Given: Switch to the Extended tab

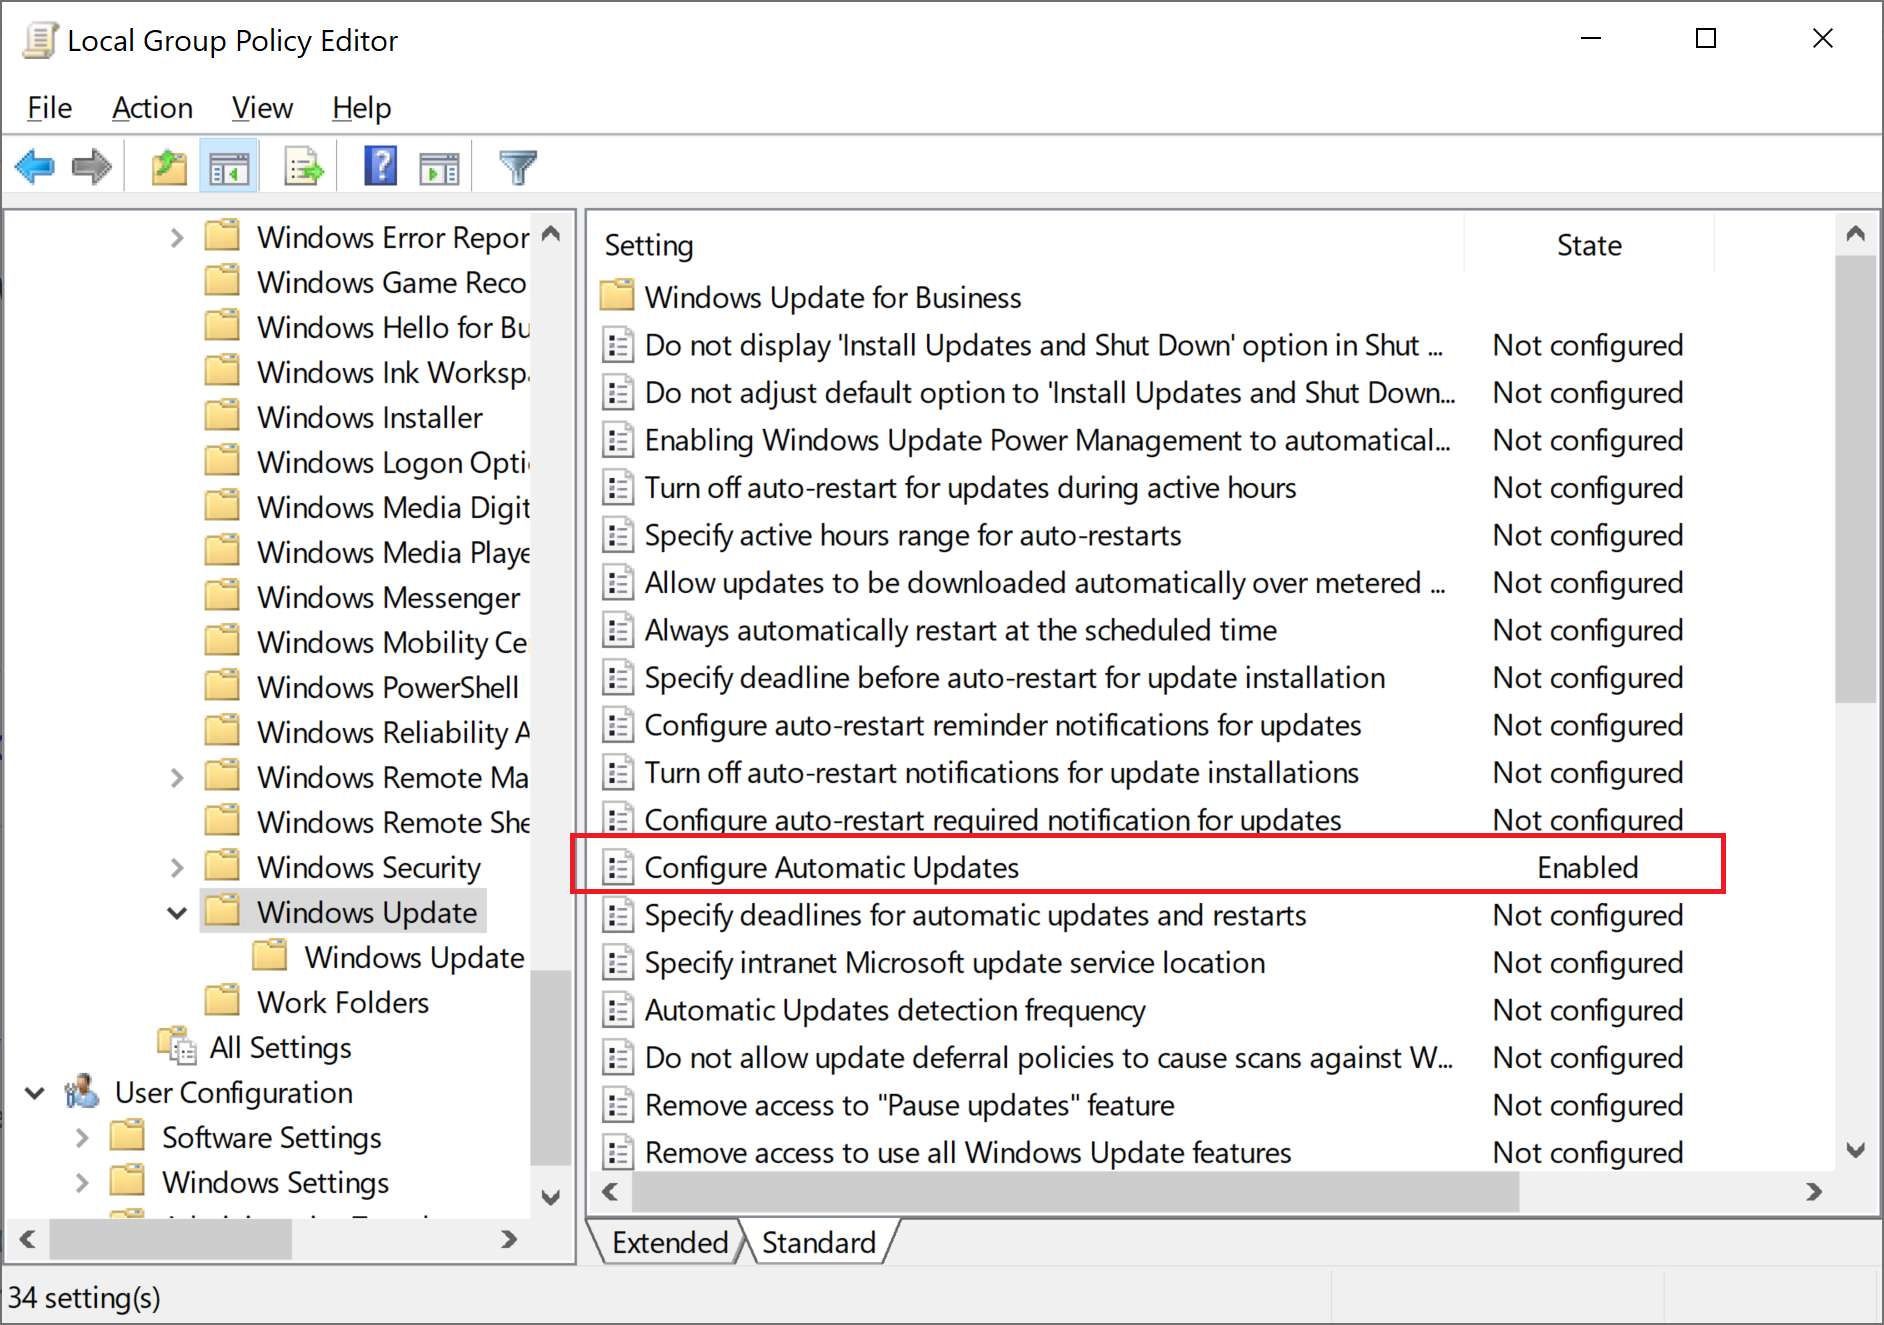Looking at the screenshot, I should tap(668, 1242).
